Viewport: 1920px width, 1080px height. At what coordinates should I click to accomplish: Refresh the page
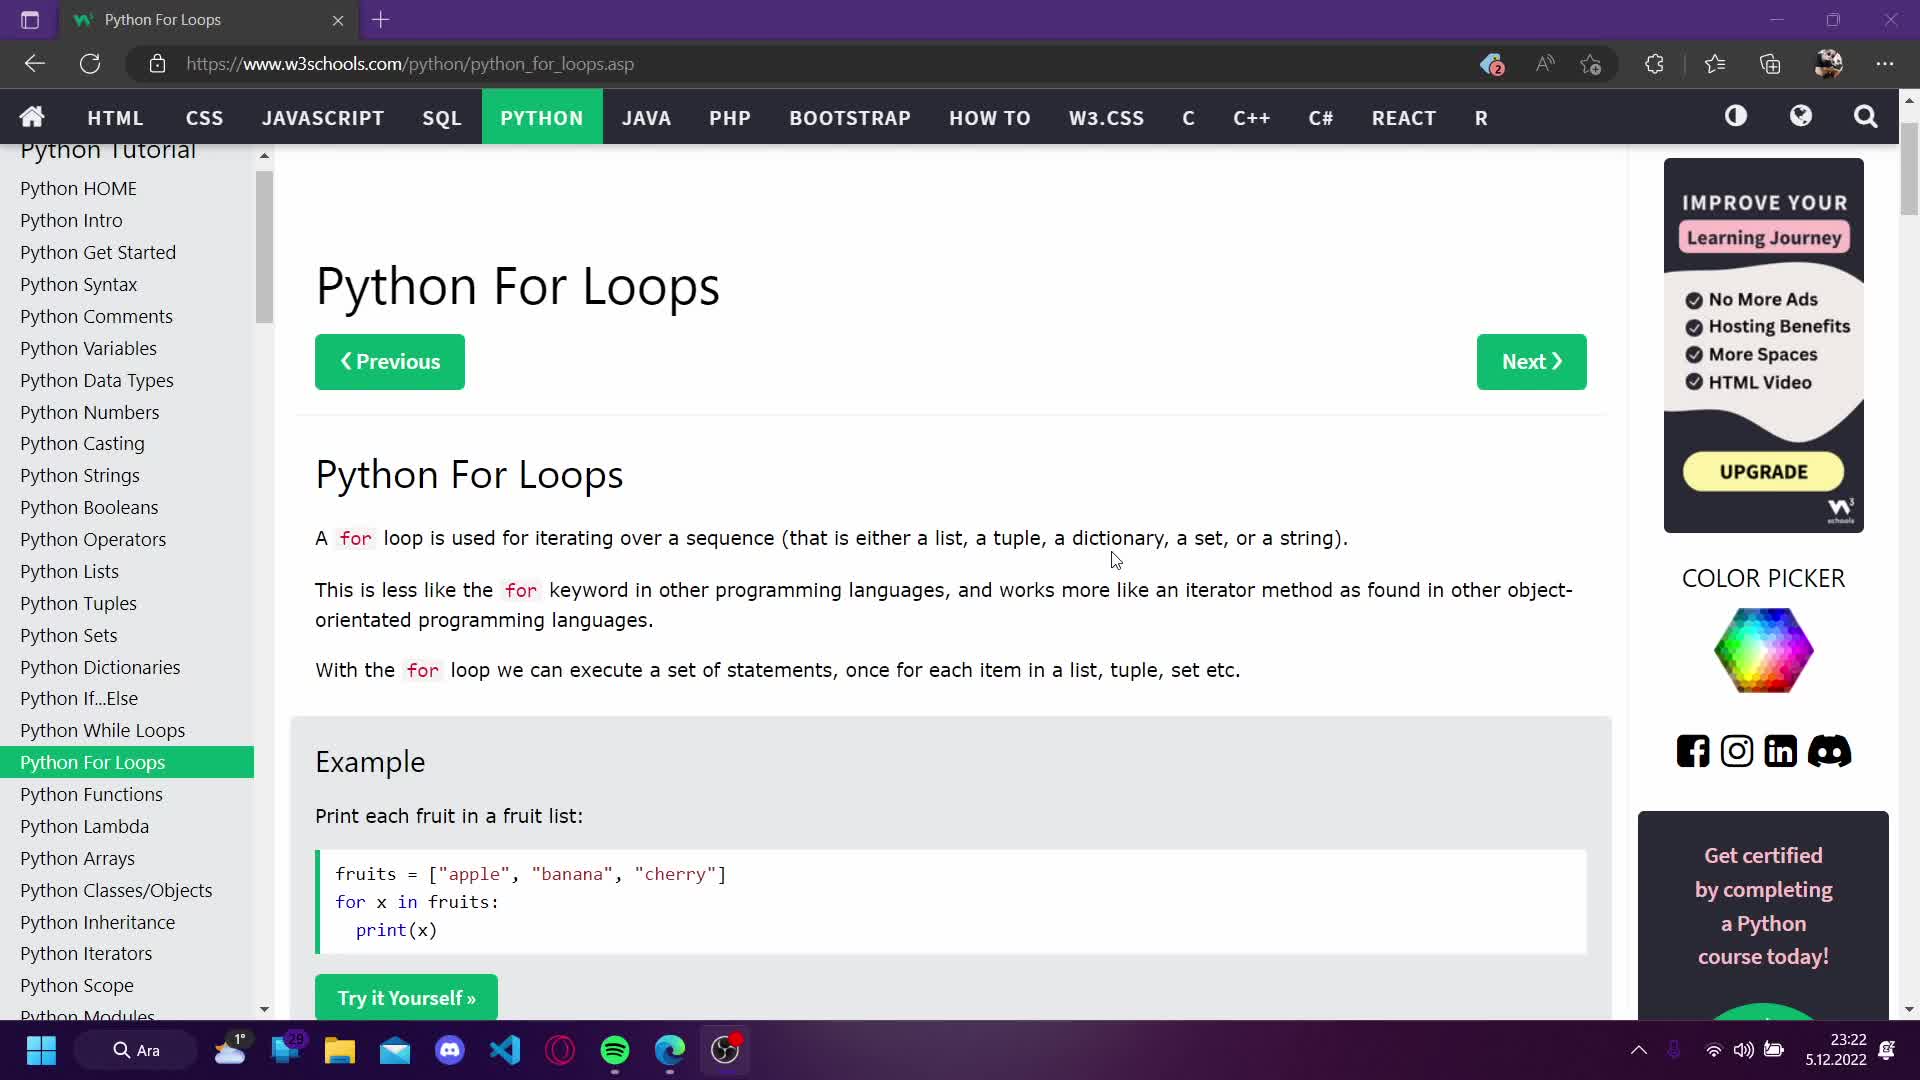(90, 64)
